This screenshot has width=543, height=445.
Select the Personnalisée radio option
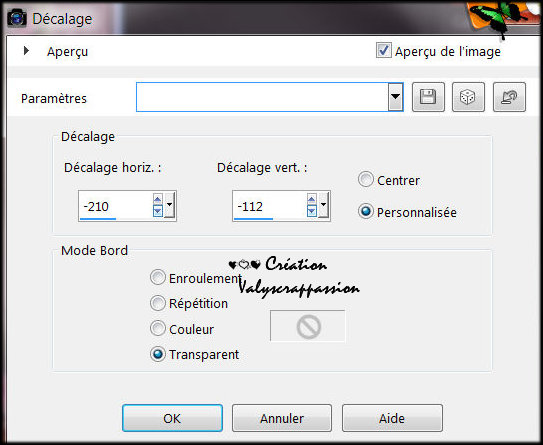366,211
